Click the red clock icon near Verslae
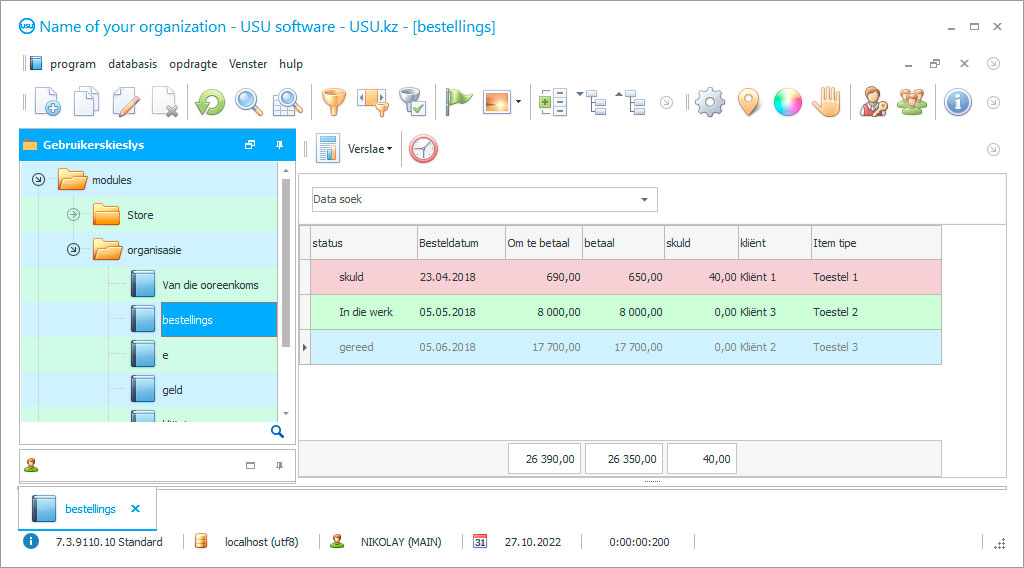Viewport: 1024px width, 568px height. pos(423,149)
